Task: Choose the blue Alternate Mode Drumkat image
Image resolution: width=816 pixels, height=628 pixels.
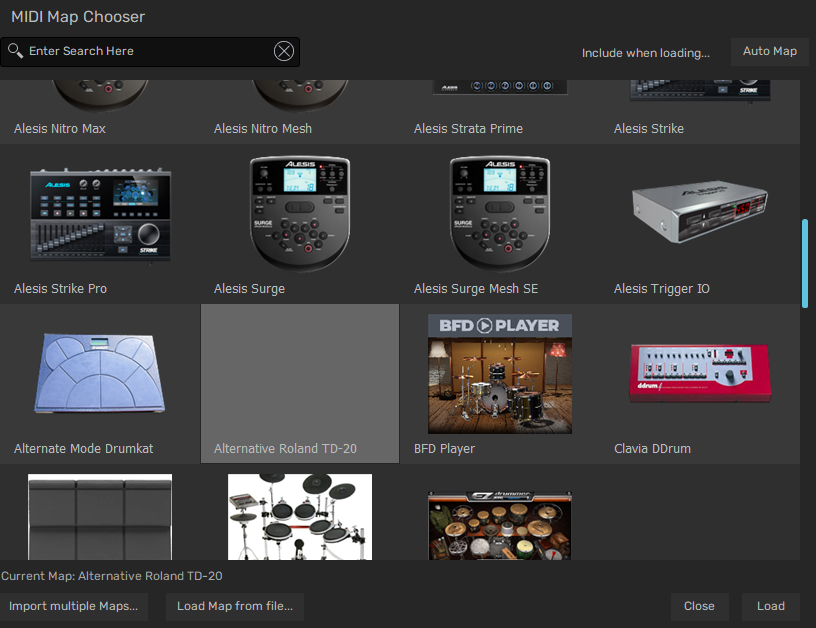Action: (99, 374)
